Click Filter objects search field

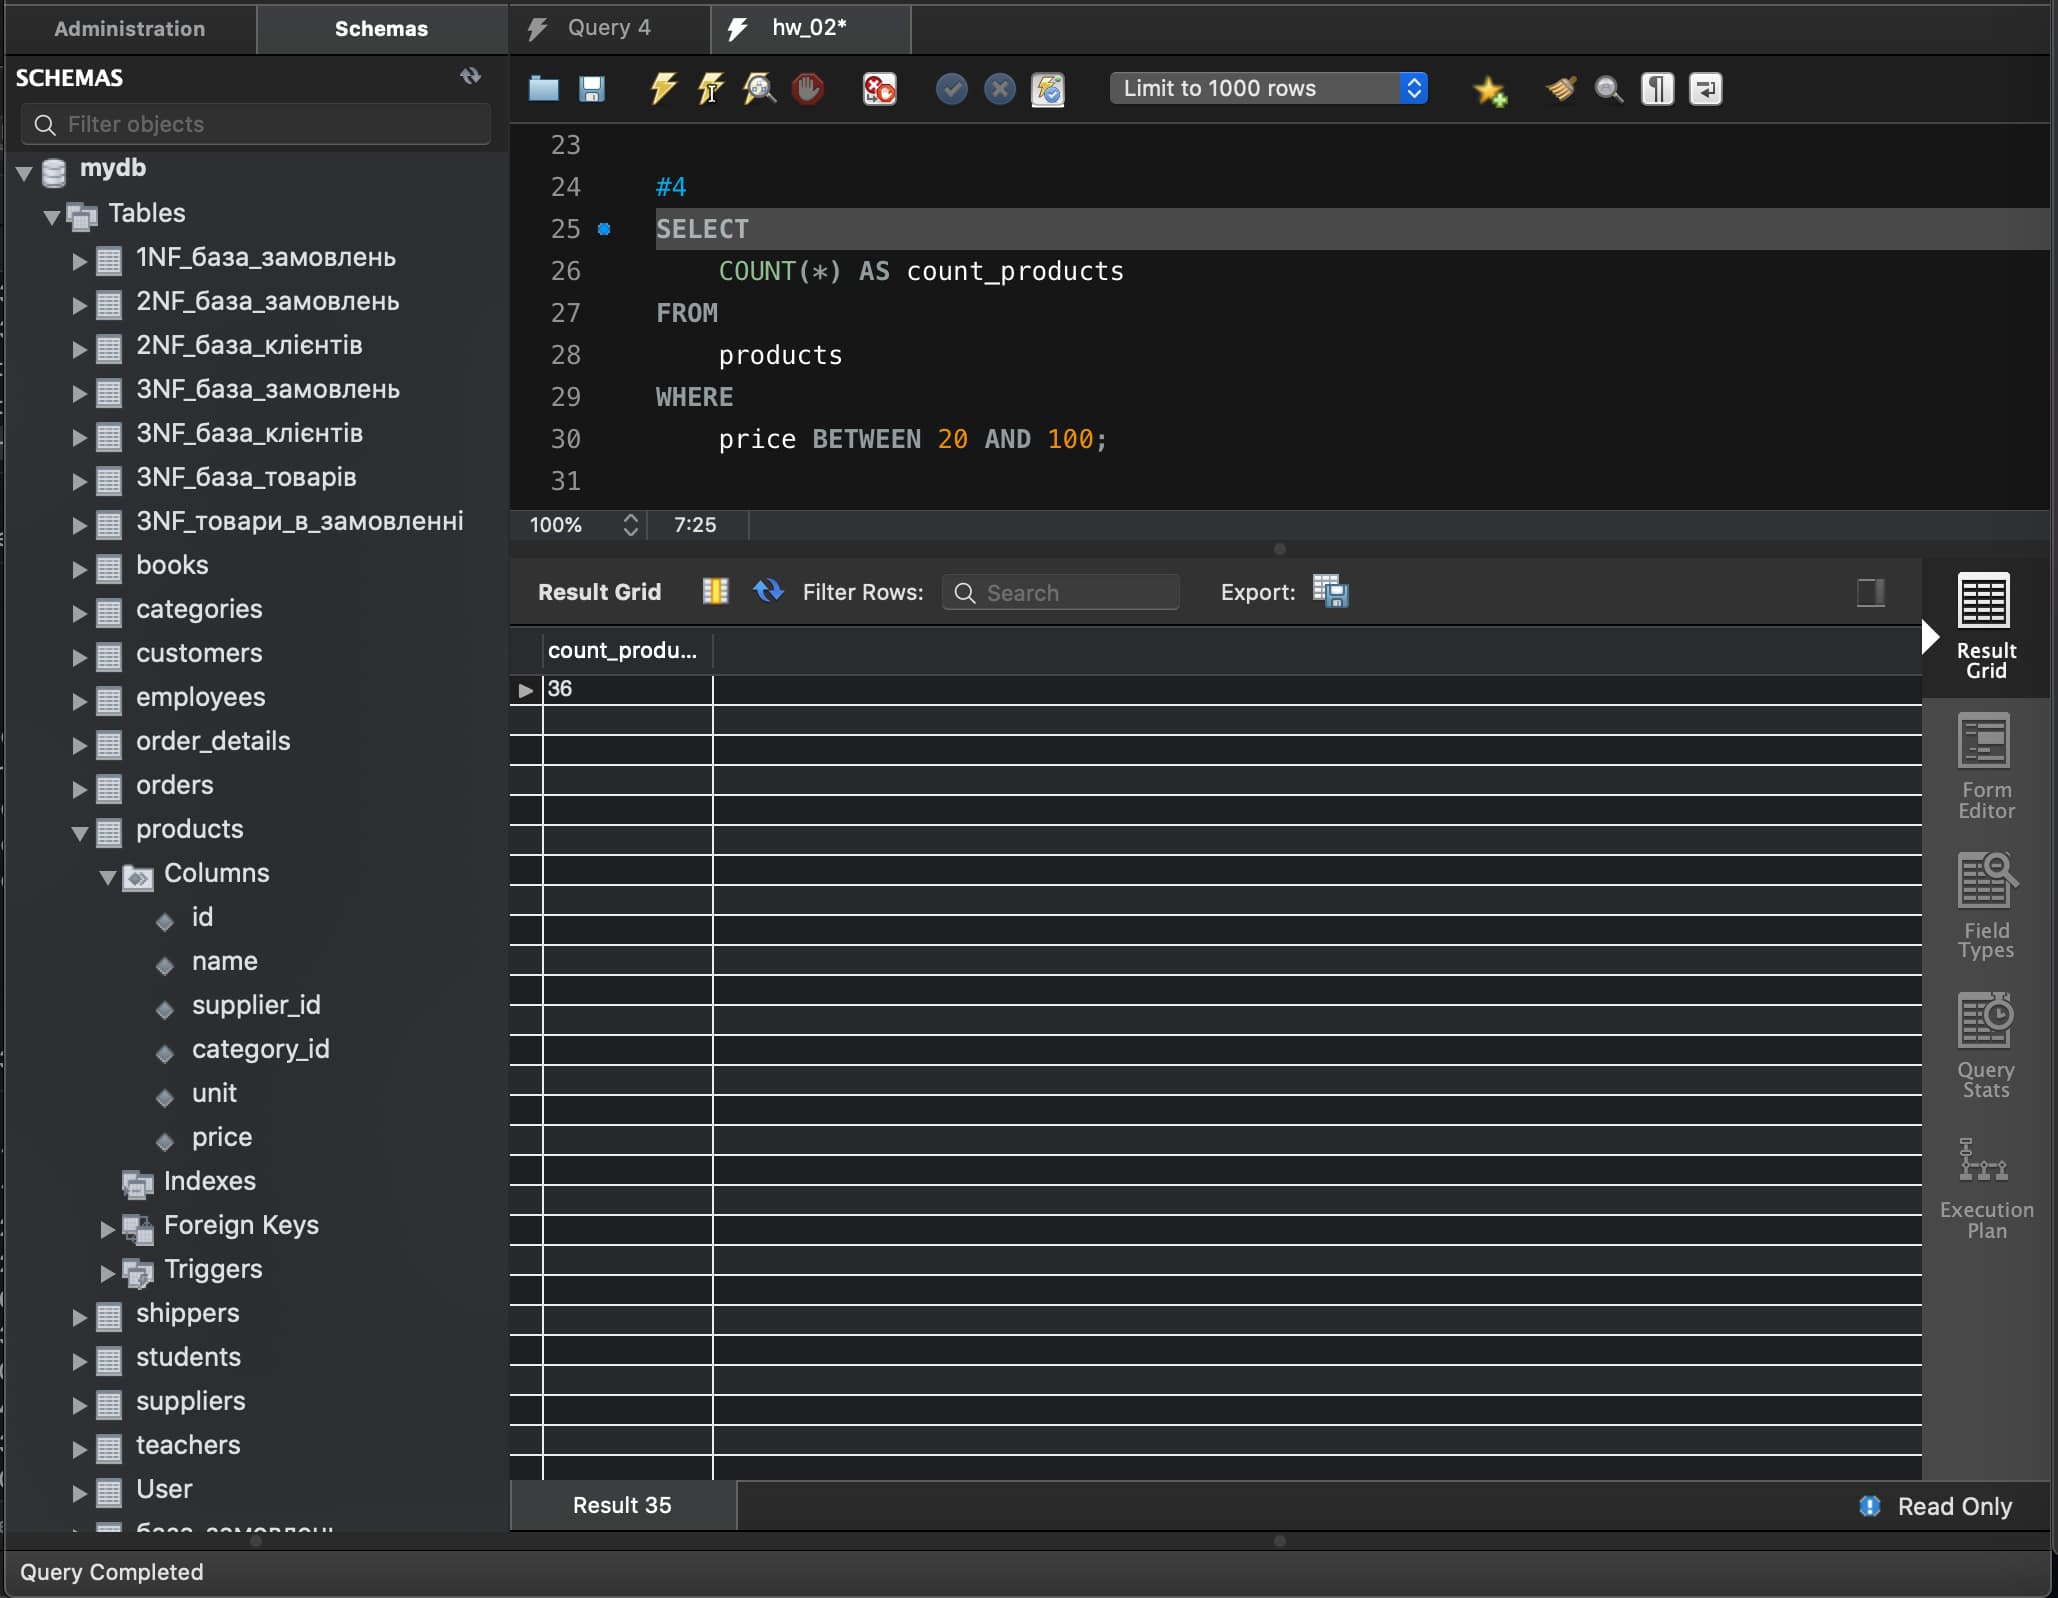(256, 124)
